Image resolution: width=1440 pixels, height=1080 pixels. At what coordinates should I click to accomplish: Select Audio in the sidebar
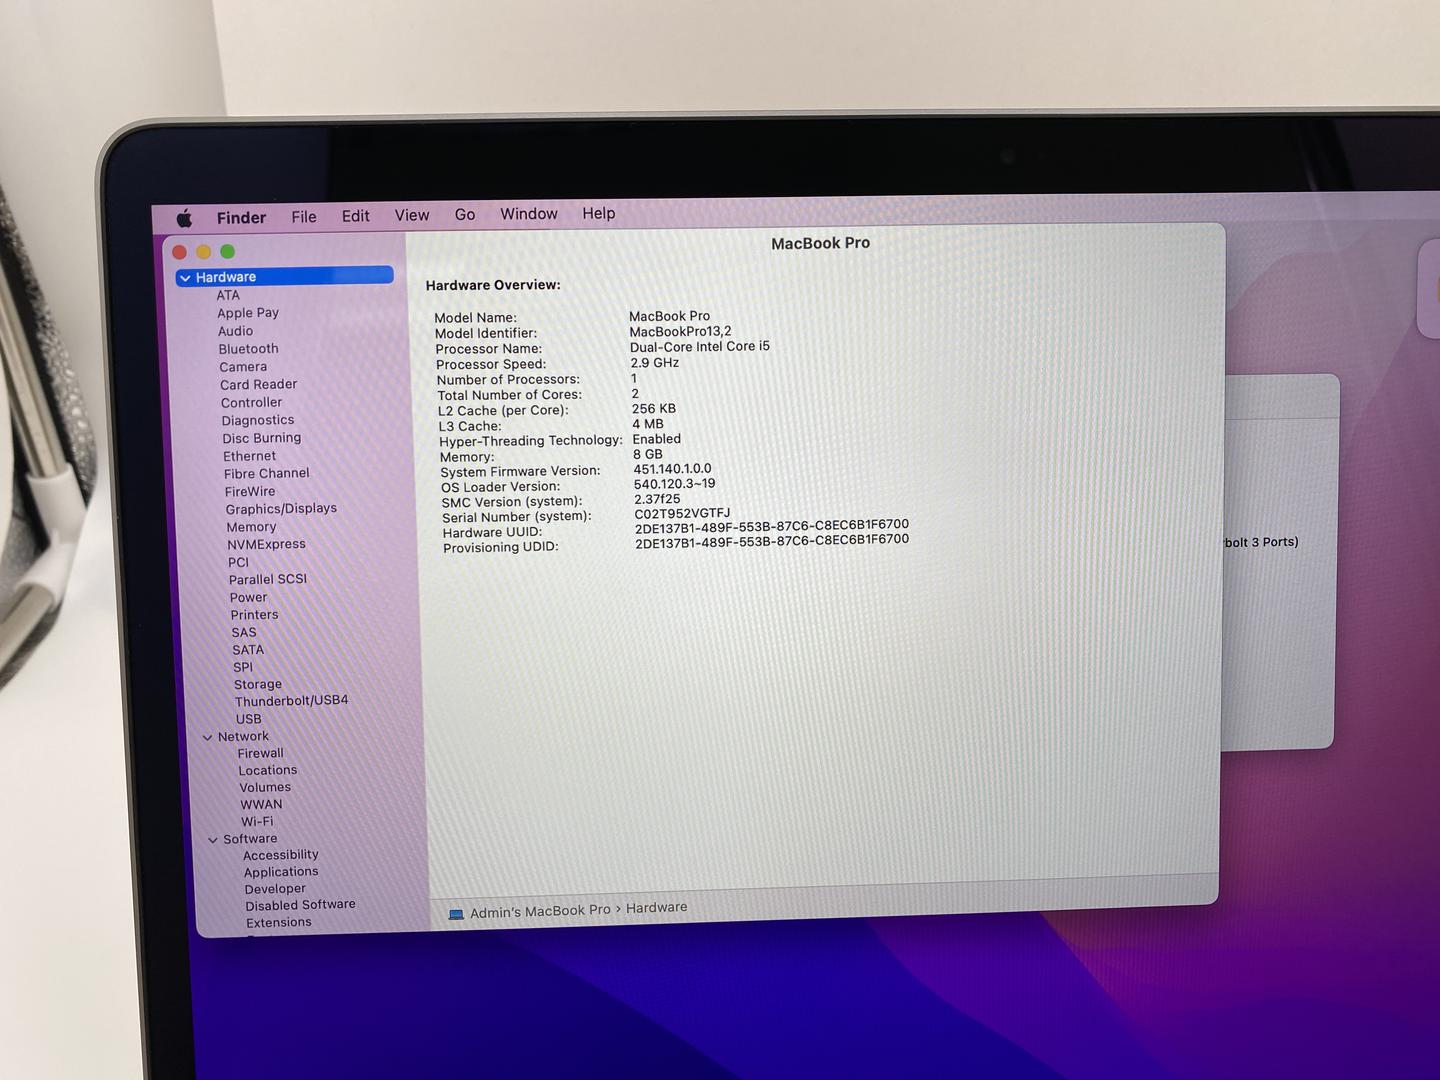click(x=236, y=331)
